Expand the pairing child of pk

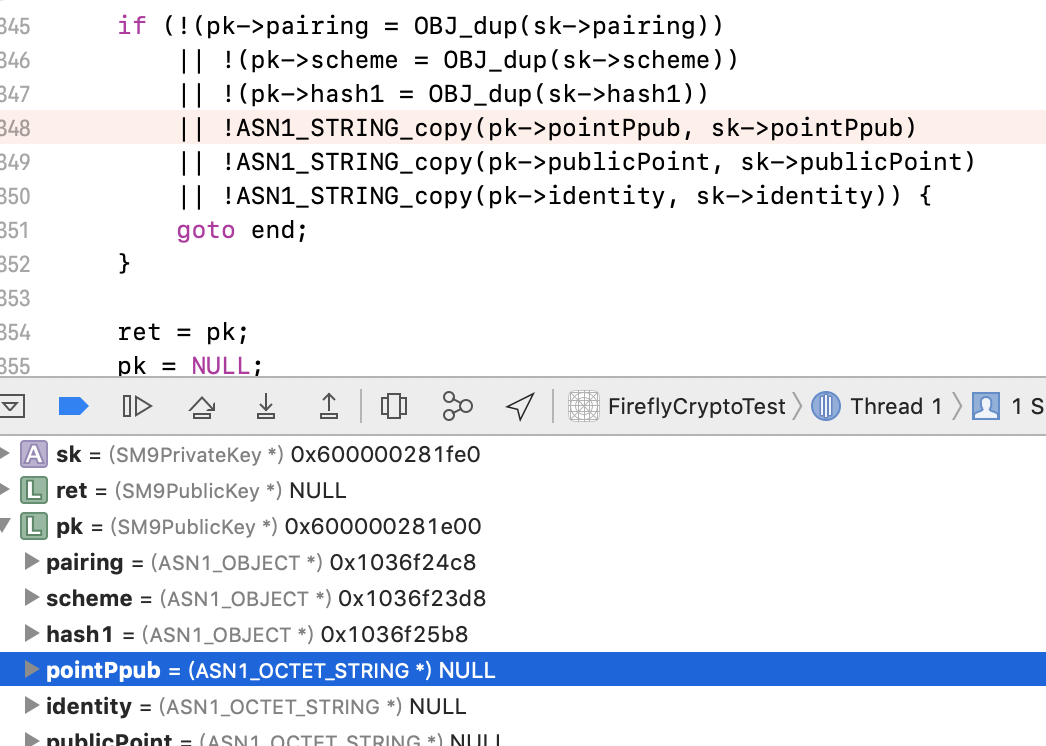tap(33, 562)
